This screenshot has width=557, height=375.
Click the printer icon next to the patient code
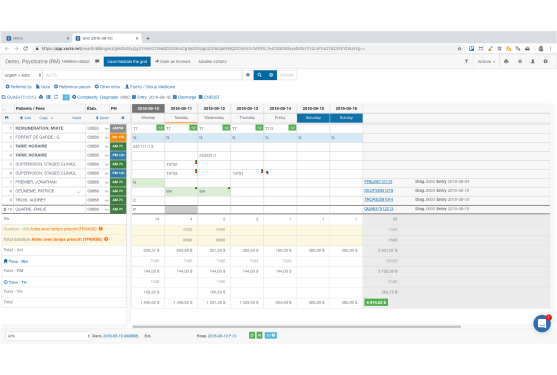point(41,97)
